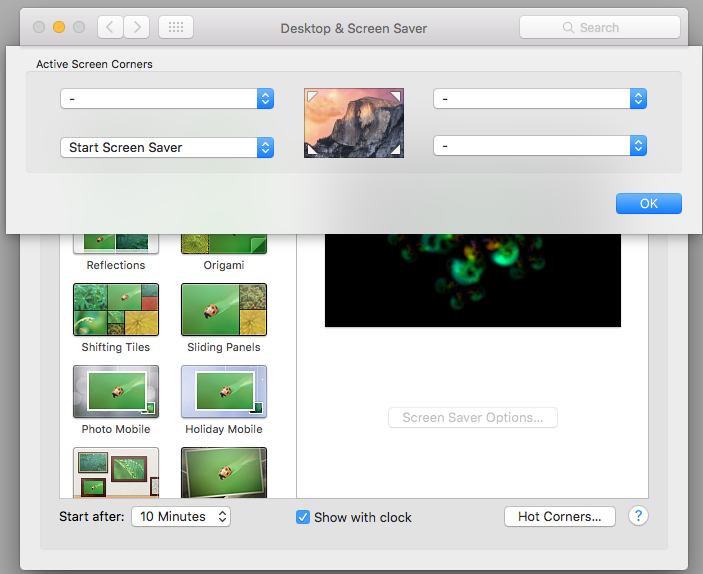Open the help question mark button

pos(638,516)
